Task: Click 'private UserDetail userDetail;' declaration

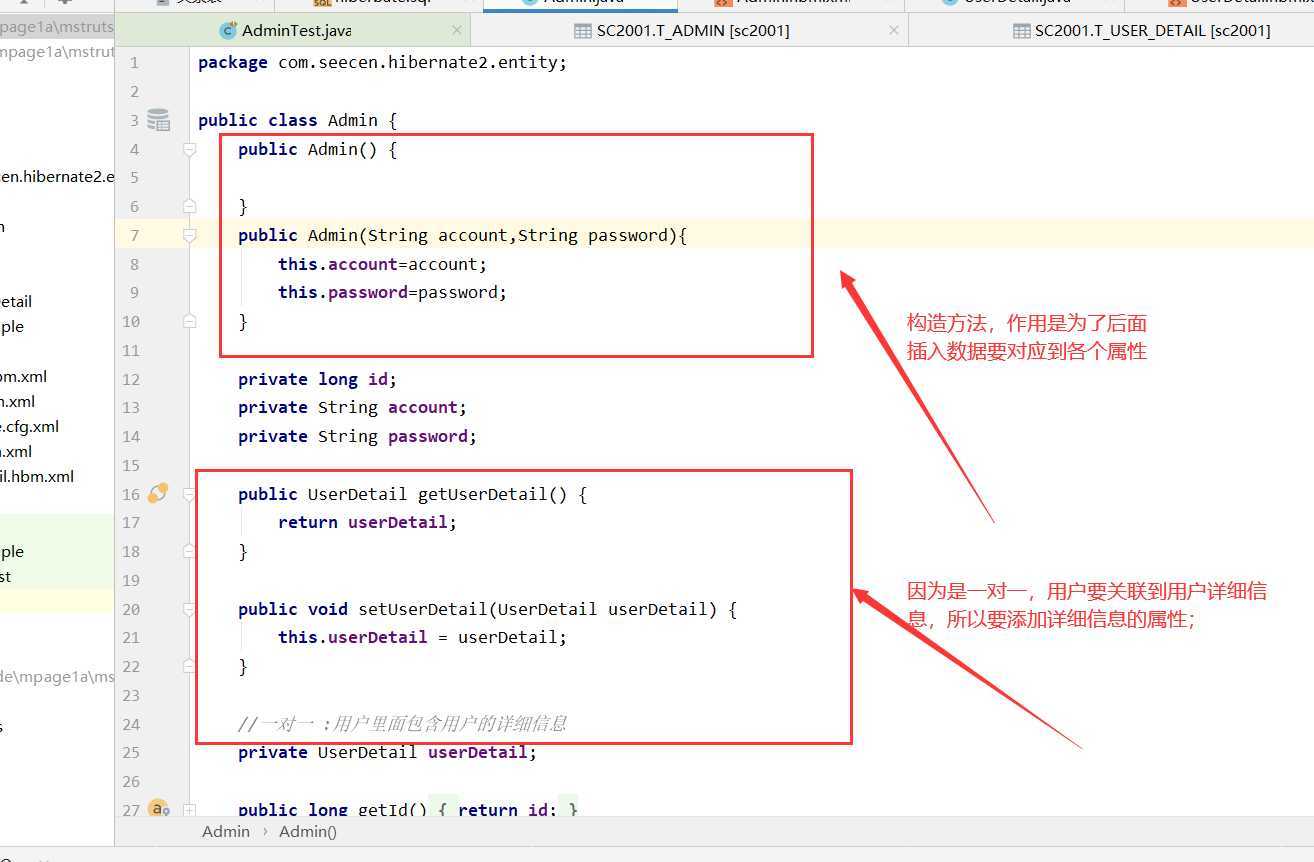Action: tap(387, 752)
